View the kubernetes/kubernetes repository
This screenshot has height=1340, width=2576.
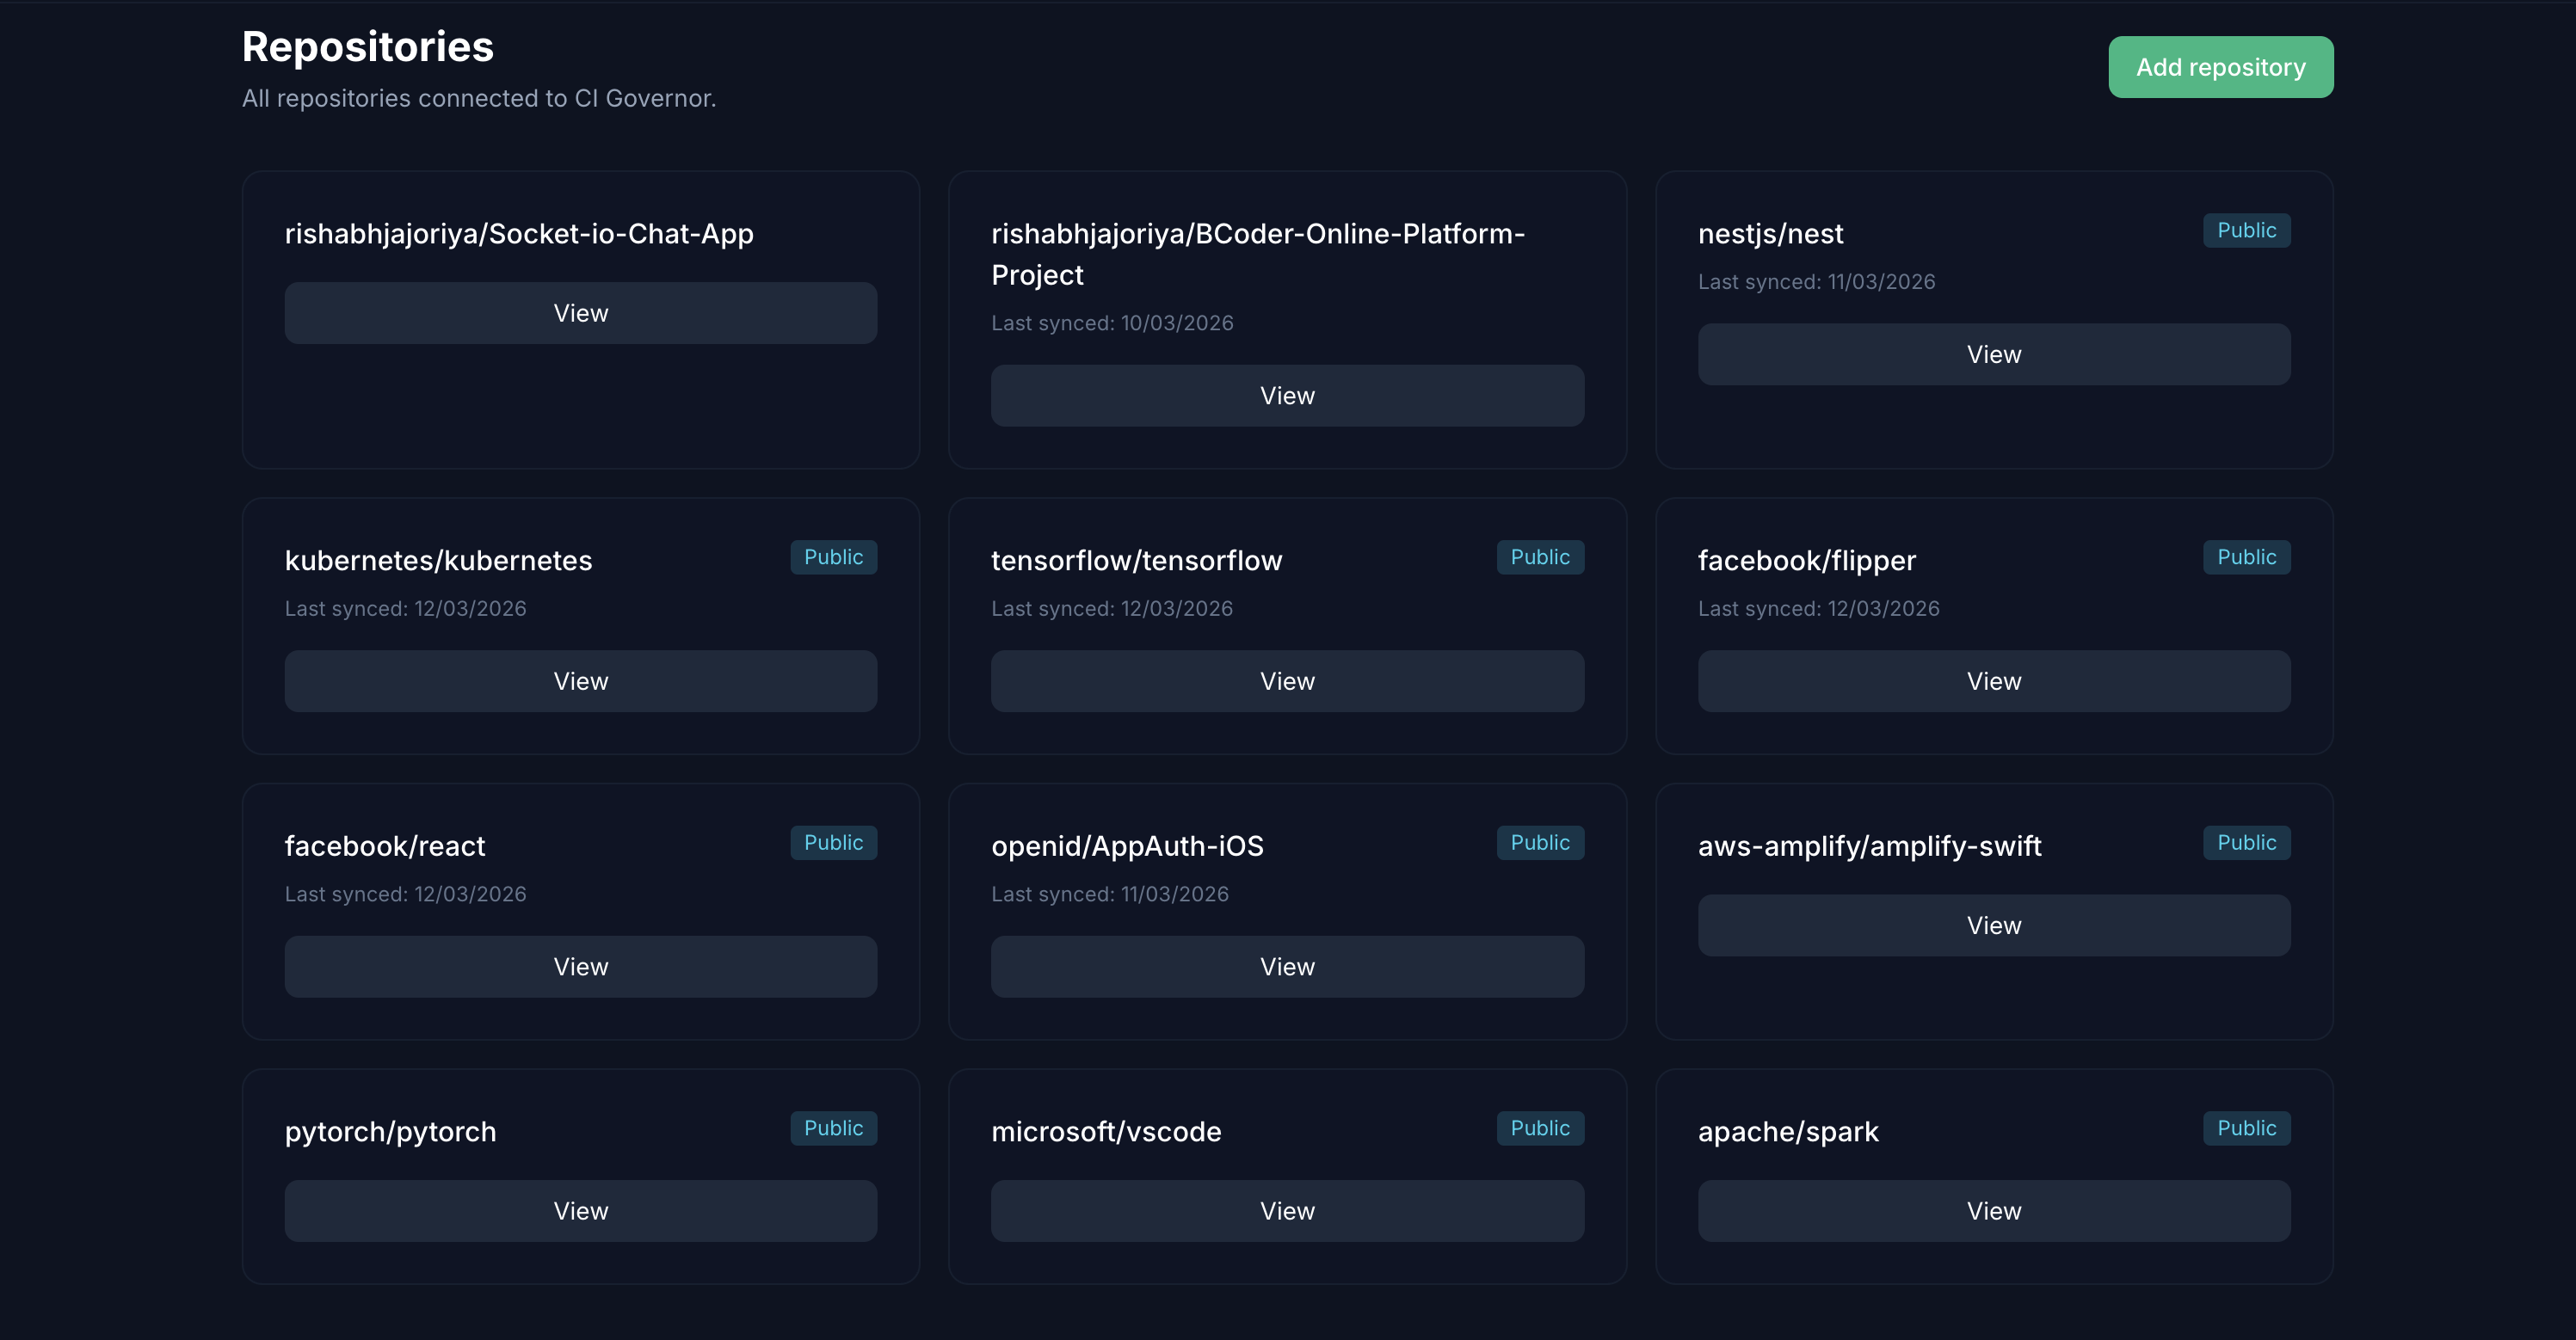580,681
